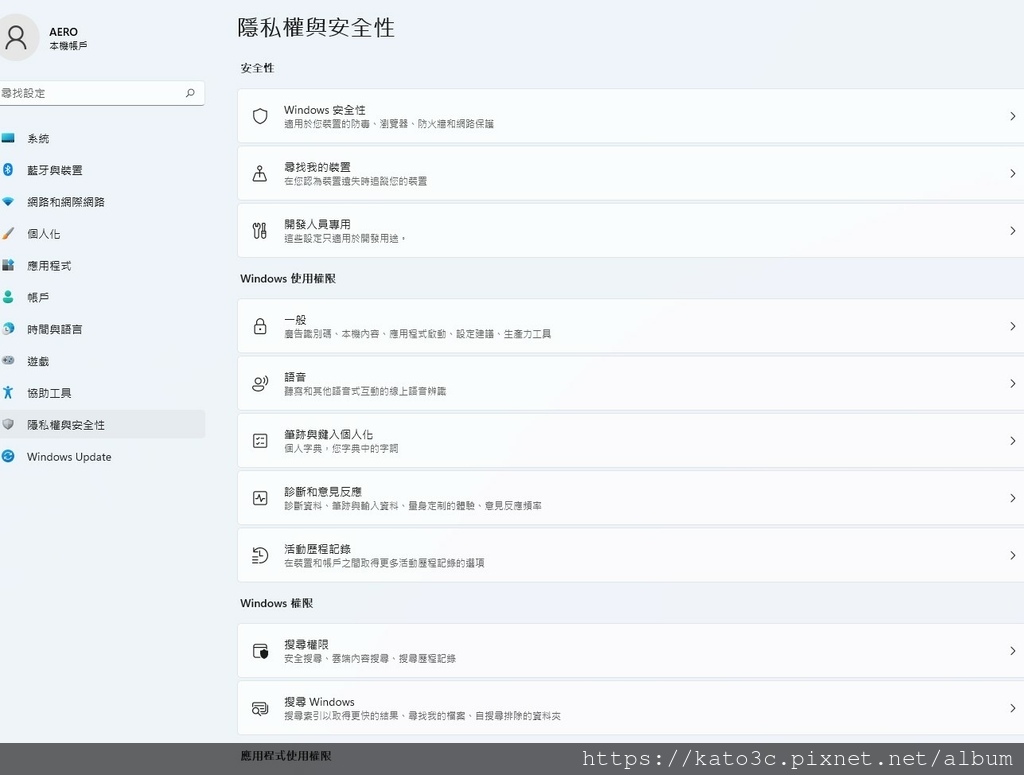Viewport: 1024px width, 775px height.
Task: Click the apps icon for 應用程式
Action: point(8,265)
